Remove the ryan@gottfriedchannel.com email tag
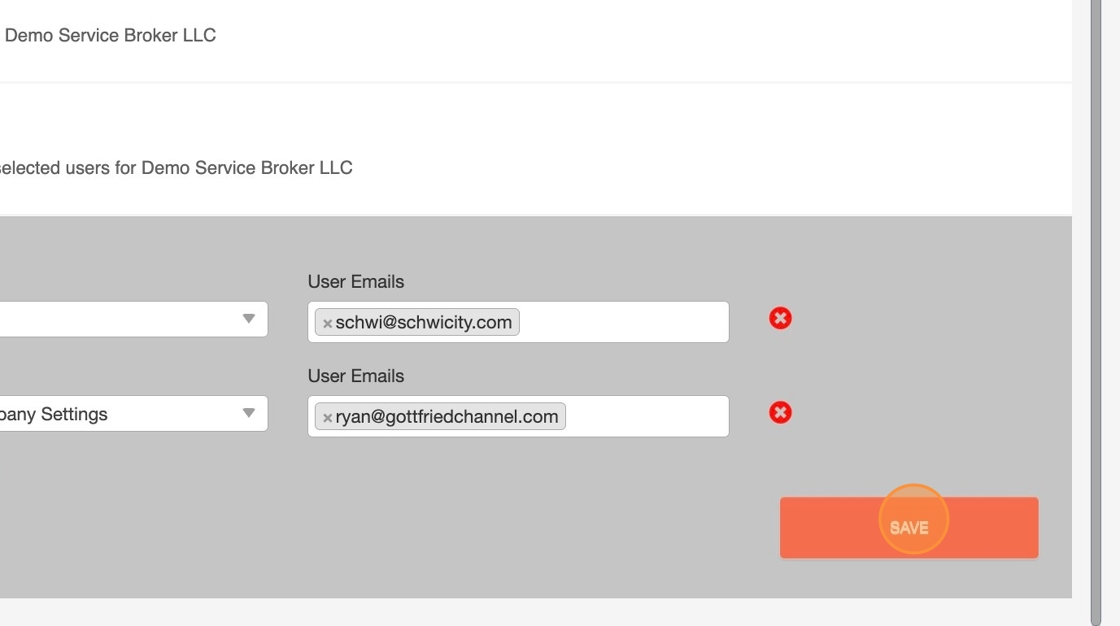The height and width of the screenshot is (626, 1120). coord(327,418)
